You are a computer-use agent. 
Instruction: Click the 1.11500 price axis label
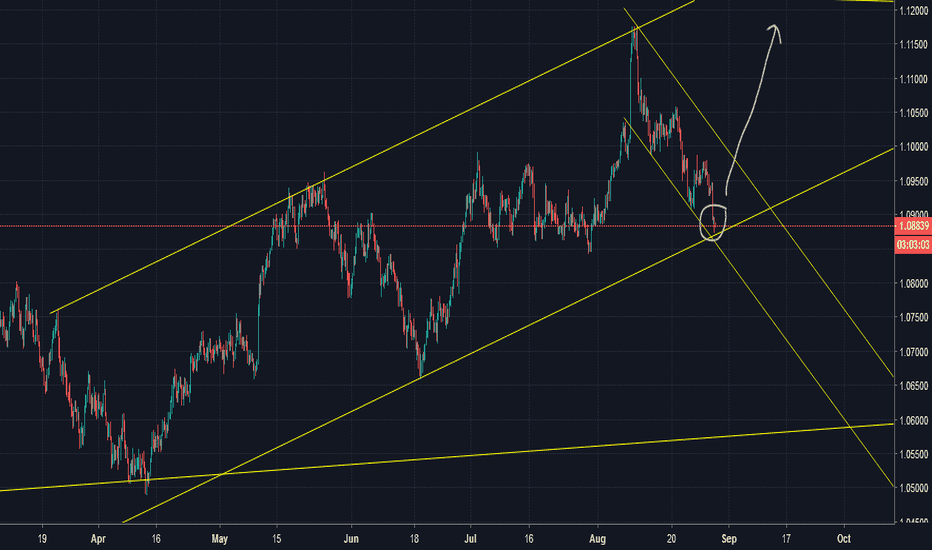point(914,45)
